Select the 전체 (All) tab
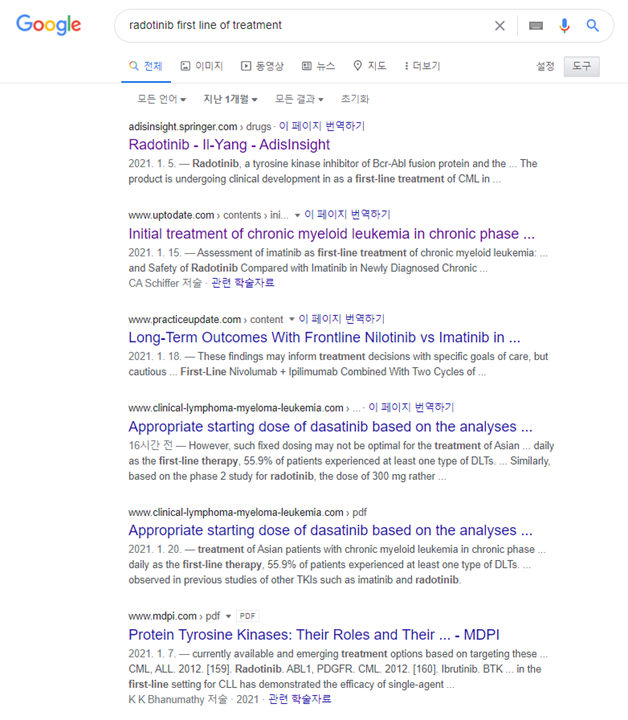 pyautogui.click(x=146, y=66)
